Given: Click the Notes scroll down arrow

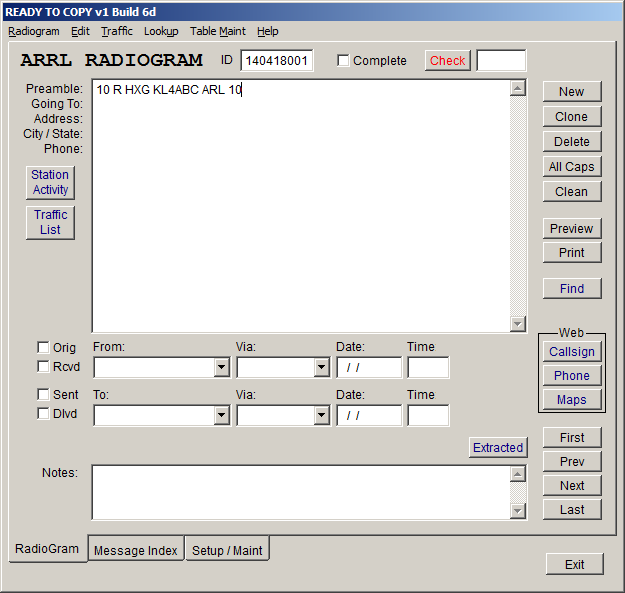Looking at the screenshot, I should point(518,511).
